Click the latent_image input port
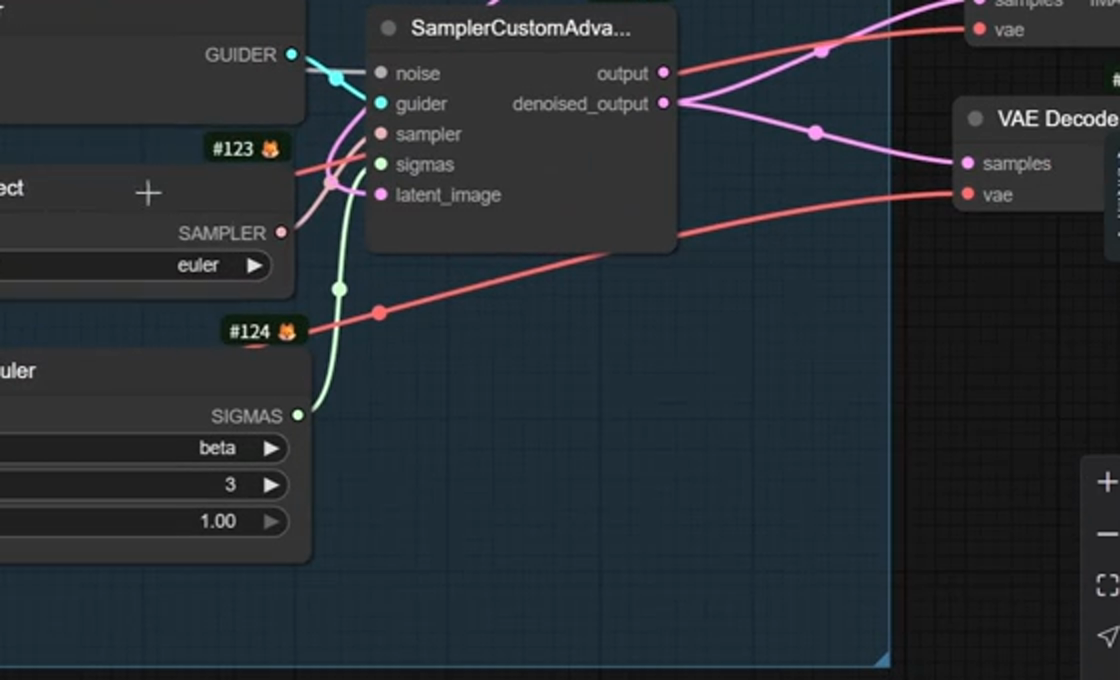 pos(381,194)
